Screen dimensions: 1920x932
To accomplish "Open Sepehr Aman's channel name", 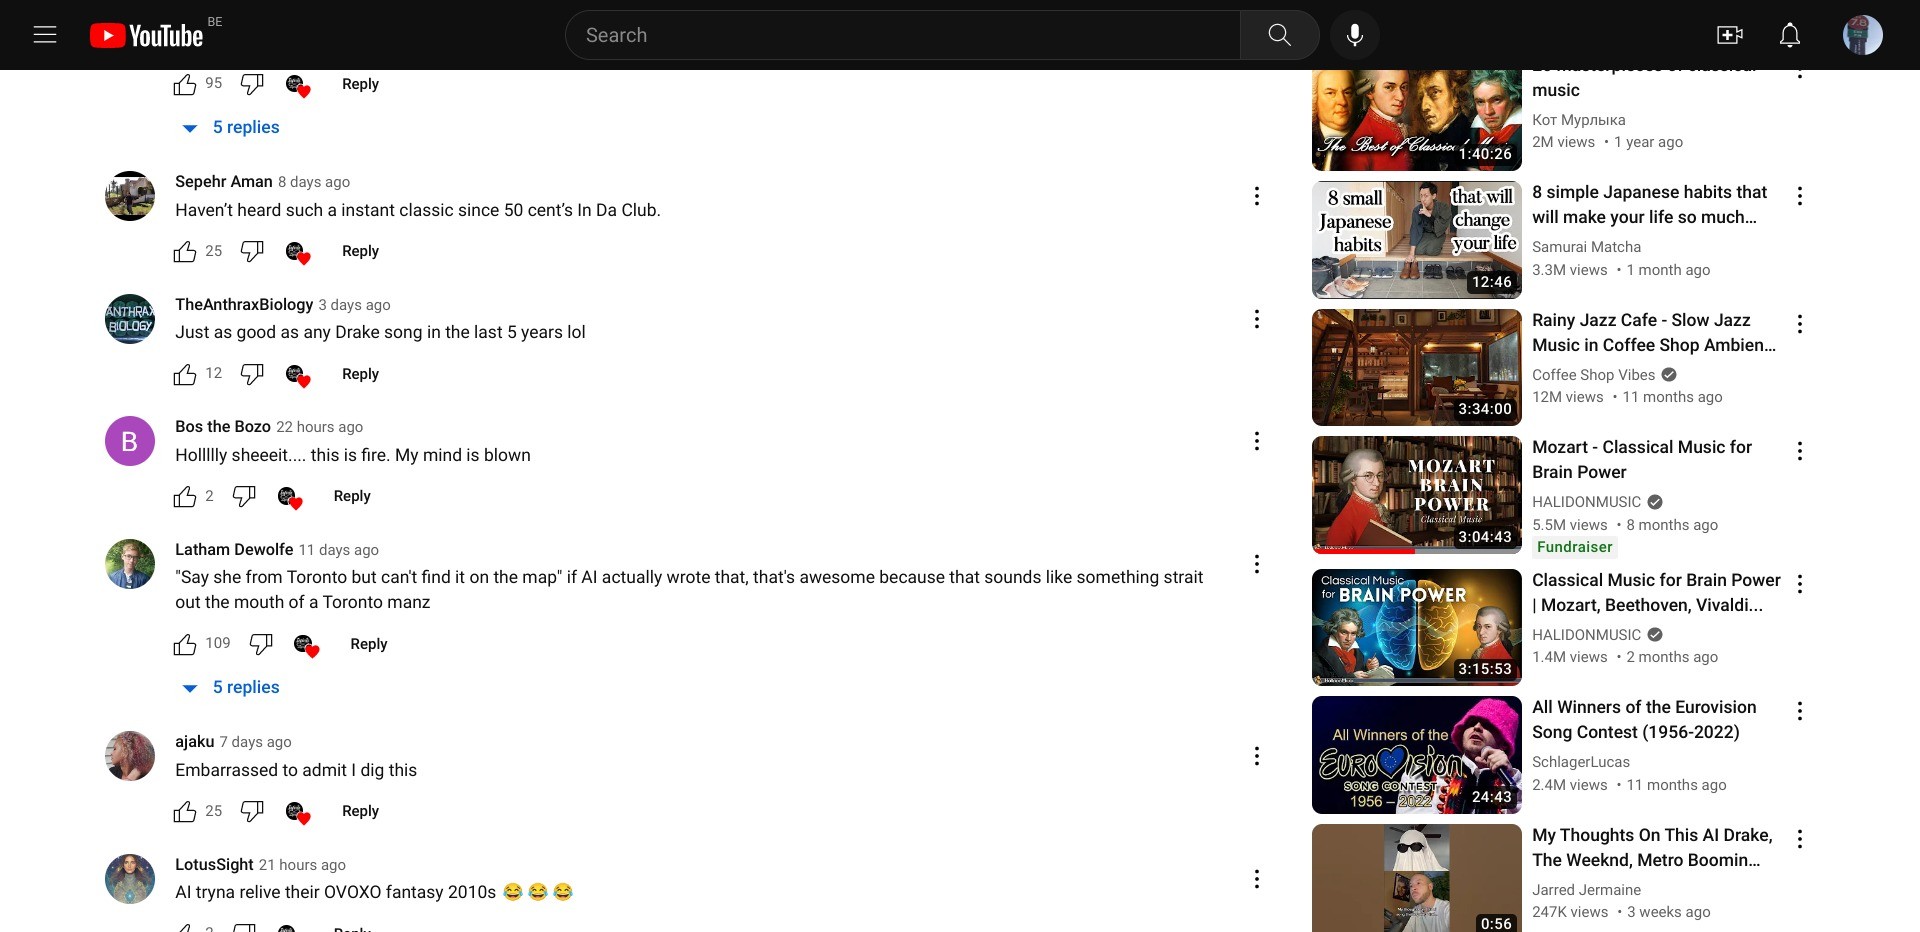I will (x=223, y=181).
